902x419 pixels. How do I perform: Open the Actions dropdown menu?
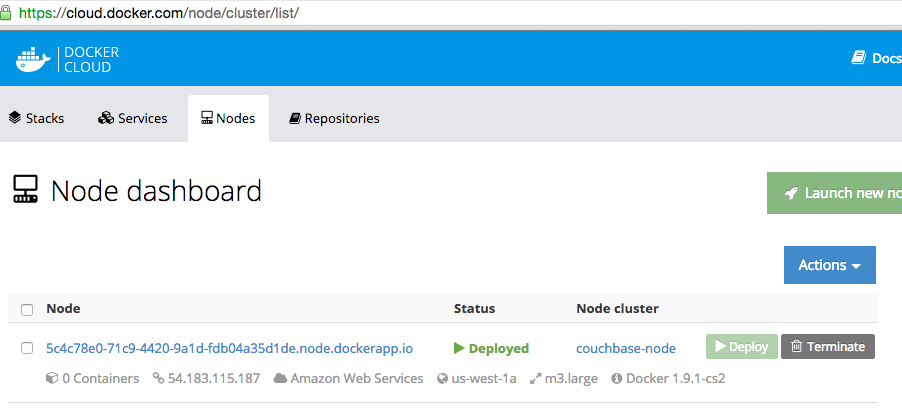click(x=829, y=265)
